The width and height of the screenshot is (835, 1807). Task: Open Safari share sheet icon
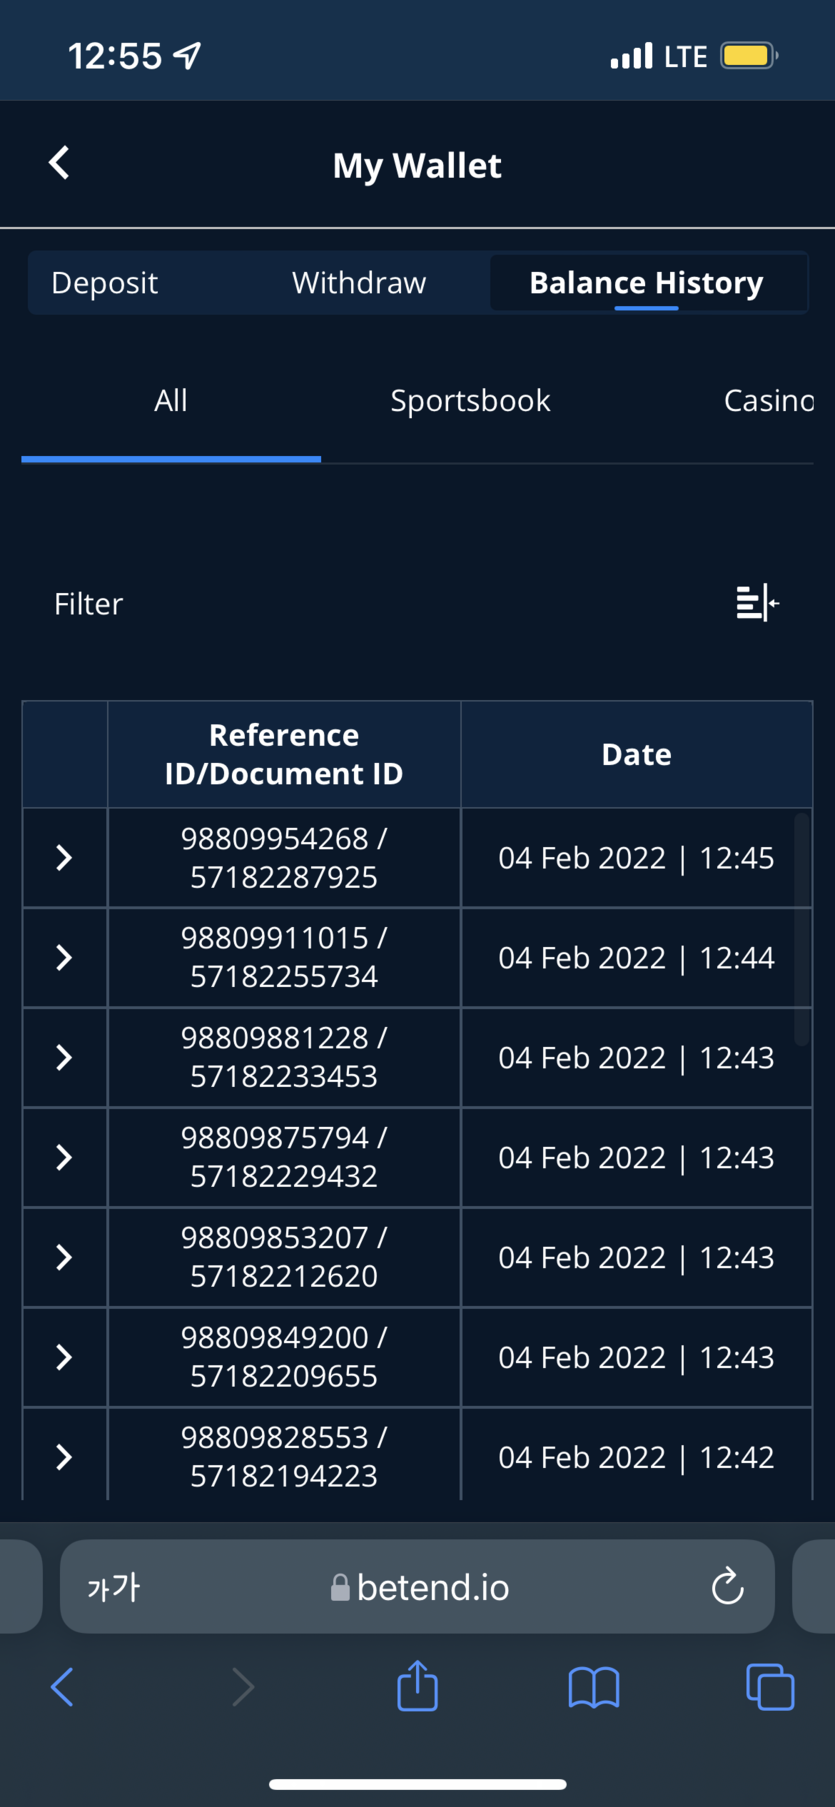click(417, 1685)
